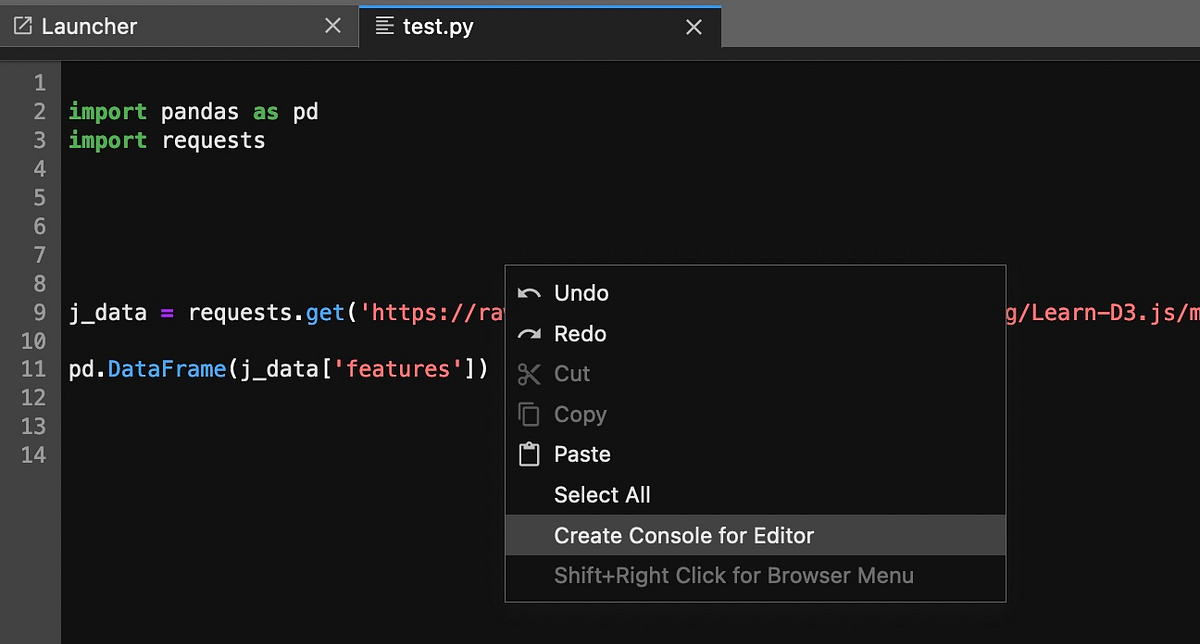The height and width of the screenshot is (644, 1200).
Task: Click the file icon on test.py tab
Action: coord(384,26)
